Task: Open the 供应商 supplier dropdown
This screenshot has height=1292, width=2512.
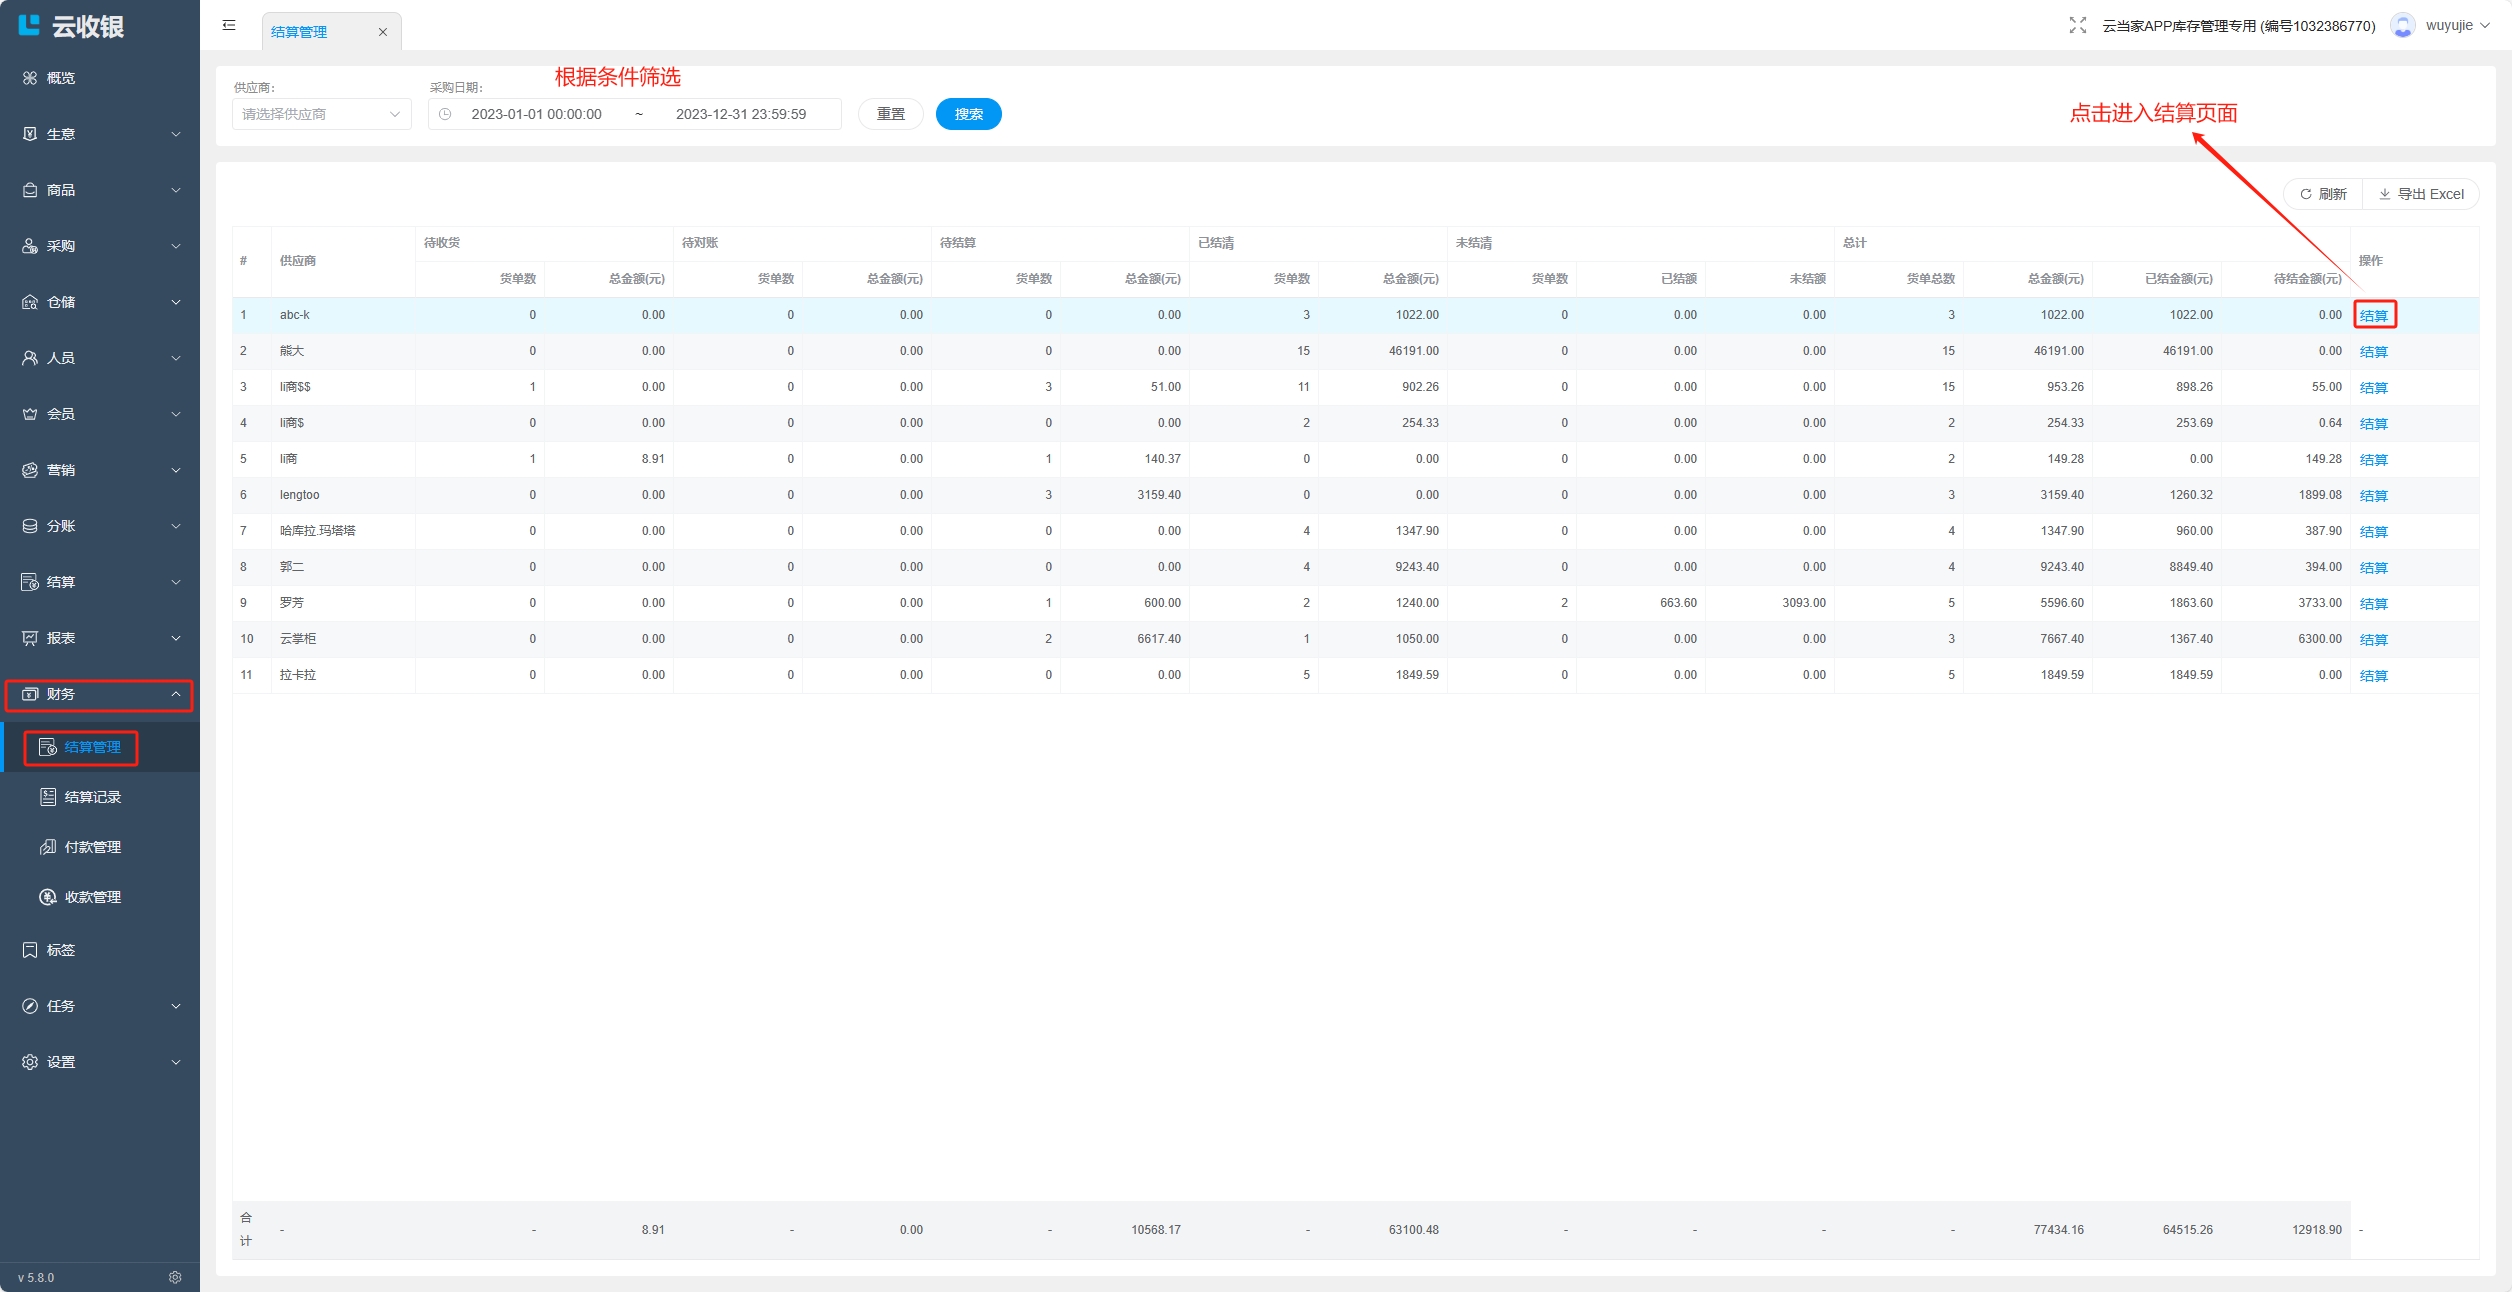Action: point(320,114)
